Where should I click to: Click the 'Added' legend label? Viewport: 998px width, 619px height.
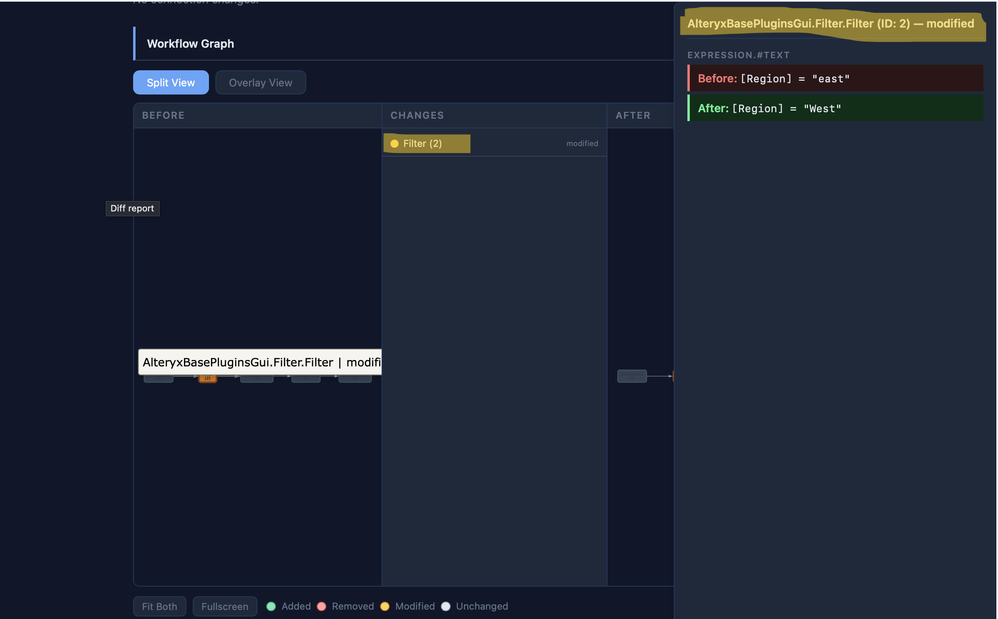pyautogui.click(x=296, y=606)
